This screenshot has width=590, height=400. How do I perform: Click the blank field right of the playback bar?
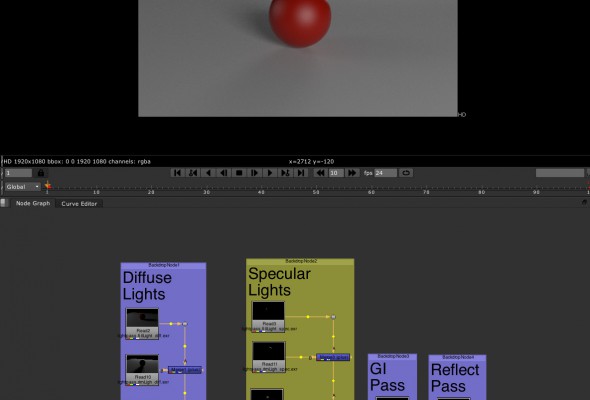560,173
